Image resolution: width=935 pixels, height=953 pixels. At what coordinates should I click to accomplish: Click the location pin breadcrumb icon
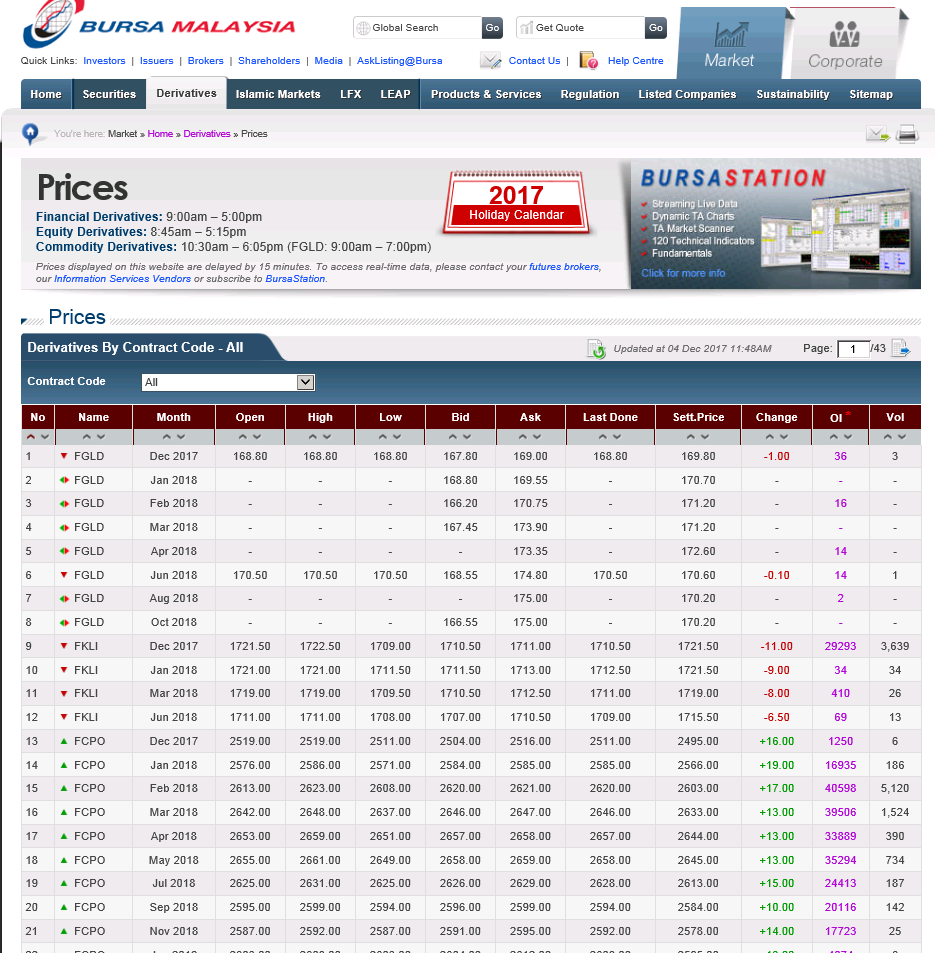click(30, 132)
